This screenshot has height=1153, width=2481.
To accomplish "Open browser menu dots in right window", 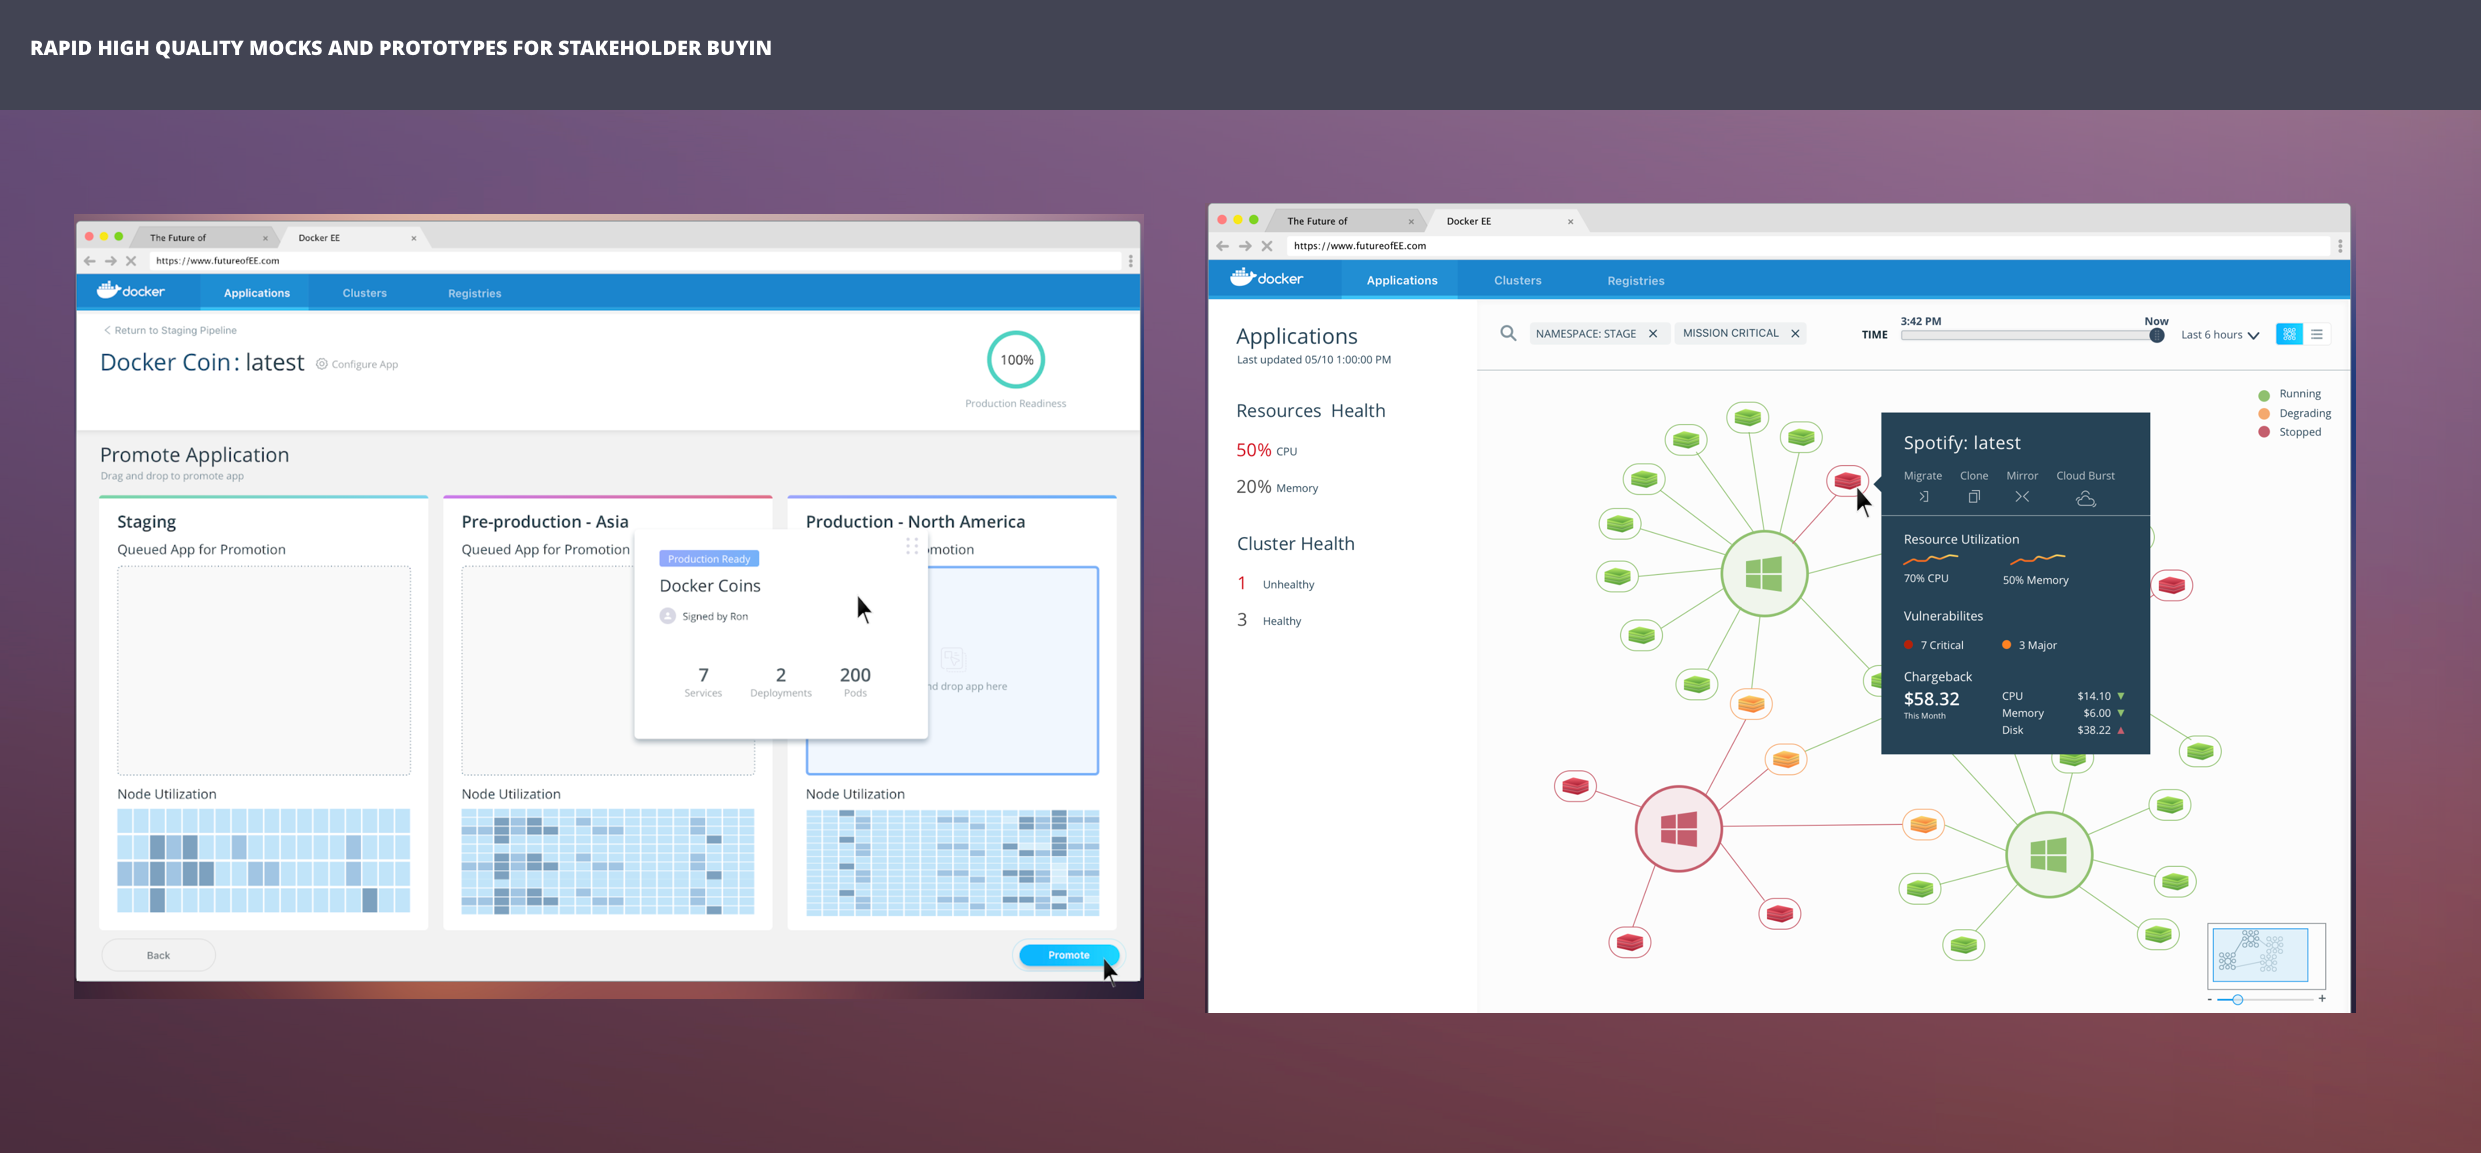I will coord(2340,246).
